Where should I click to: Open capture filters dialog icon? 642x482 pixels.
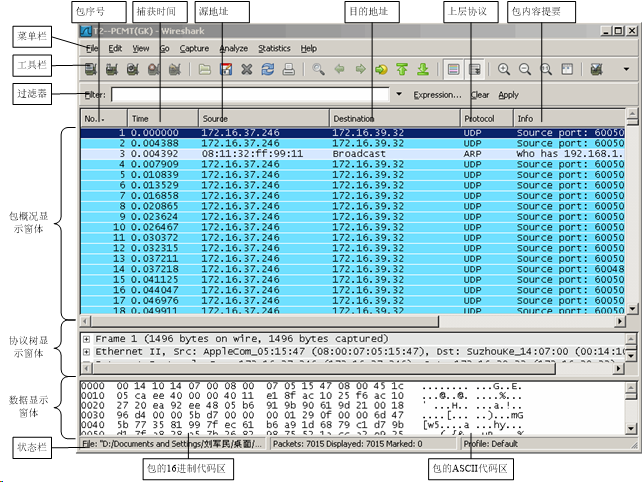[597, 69]
